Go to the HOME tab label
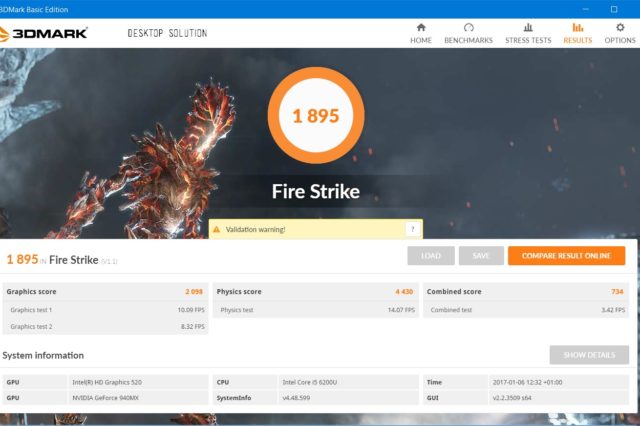This screenshot has height=426, width=640. (x=421, y=40)
